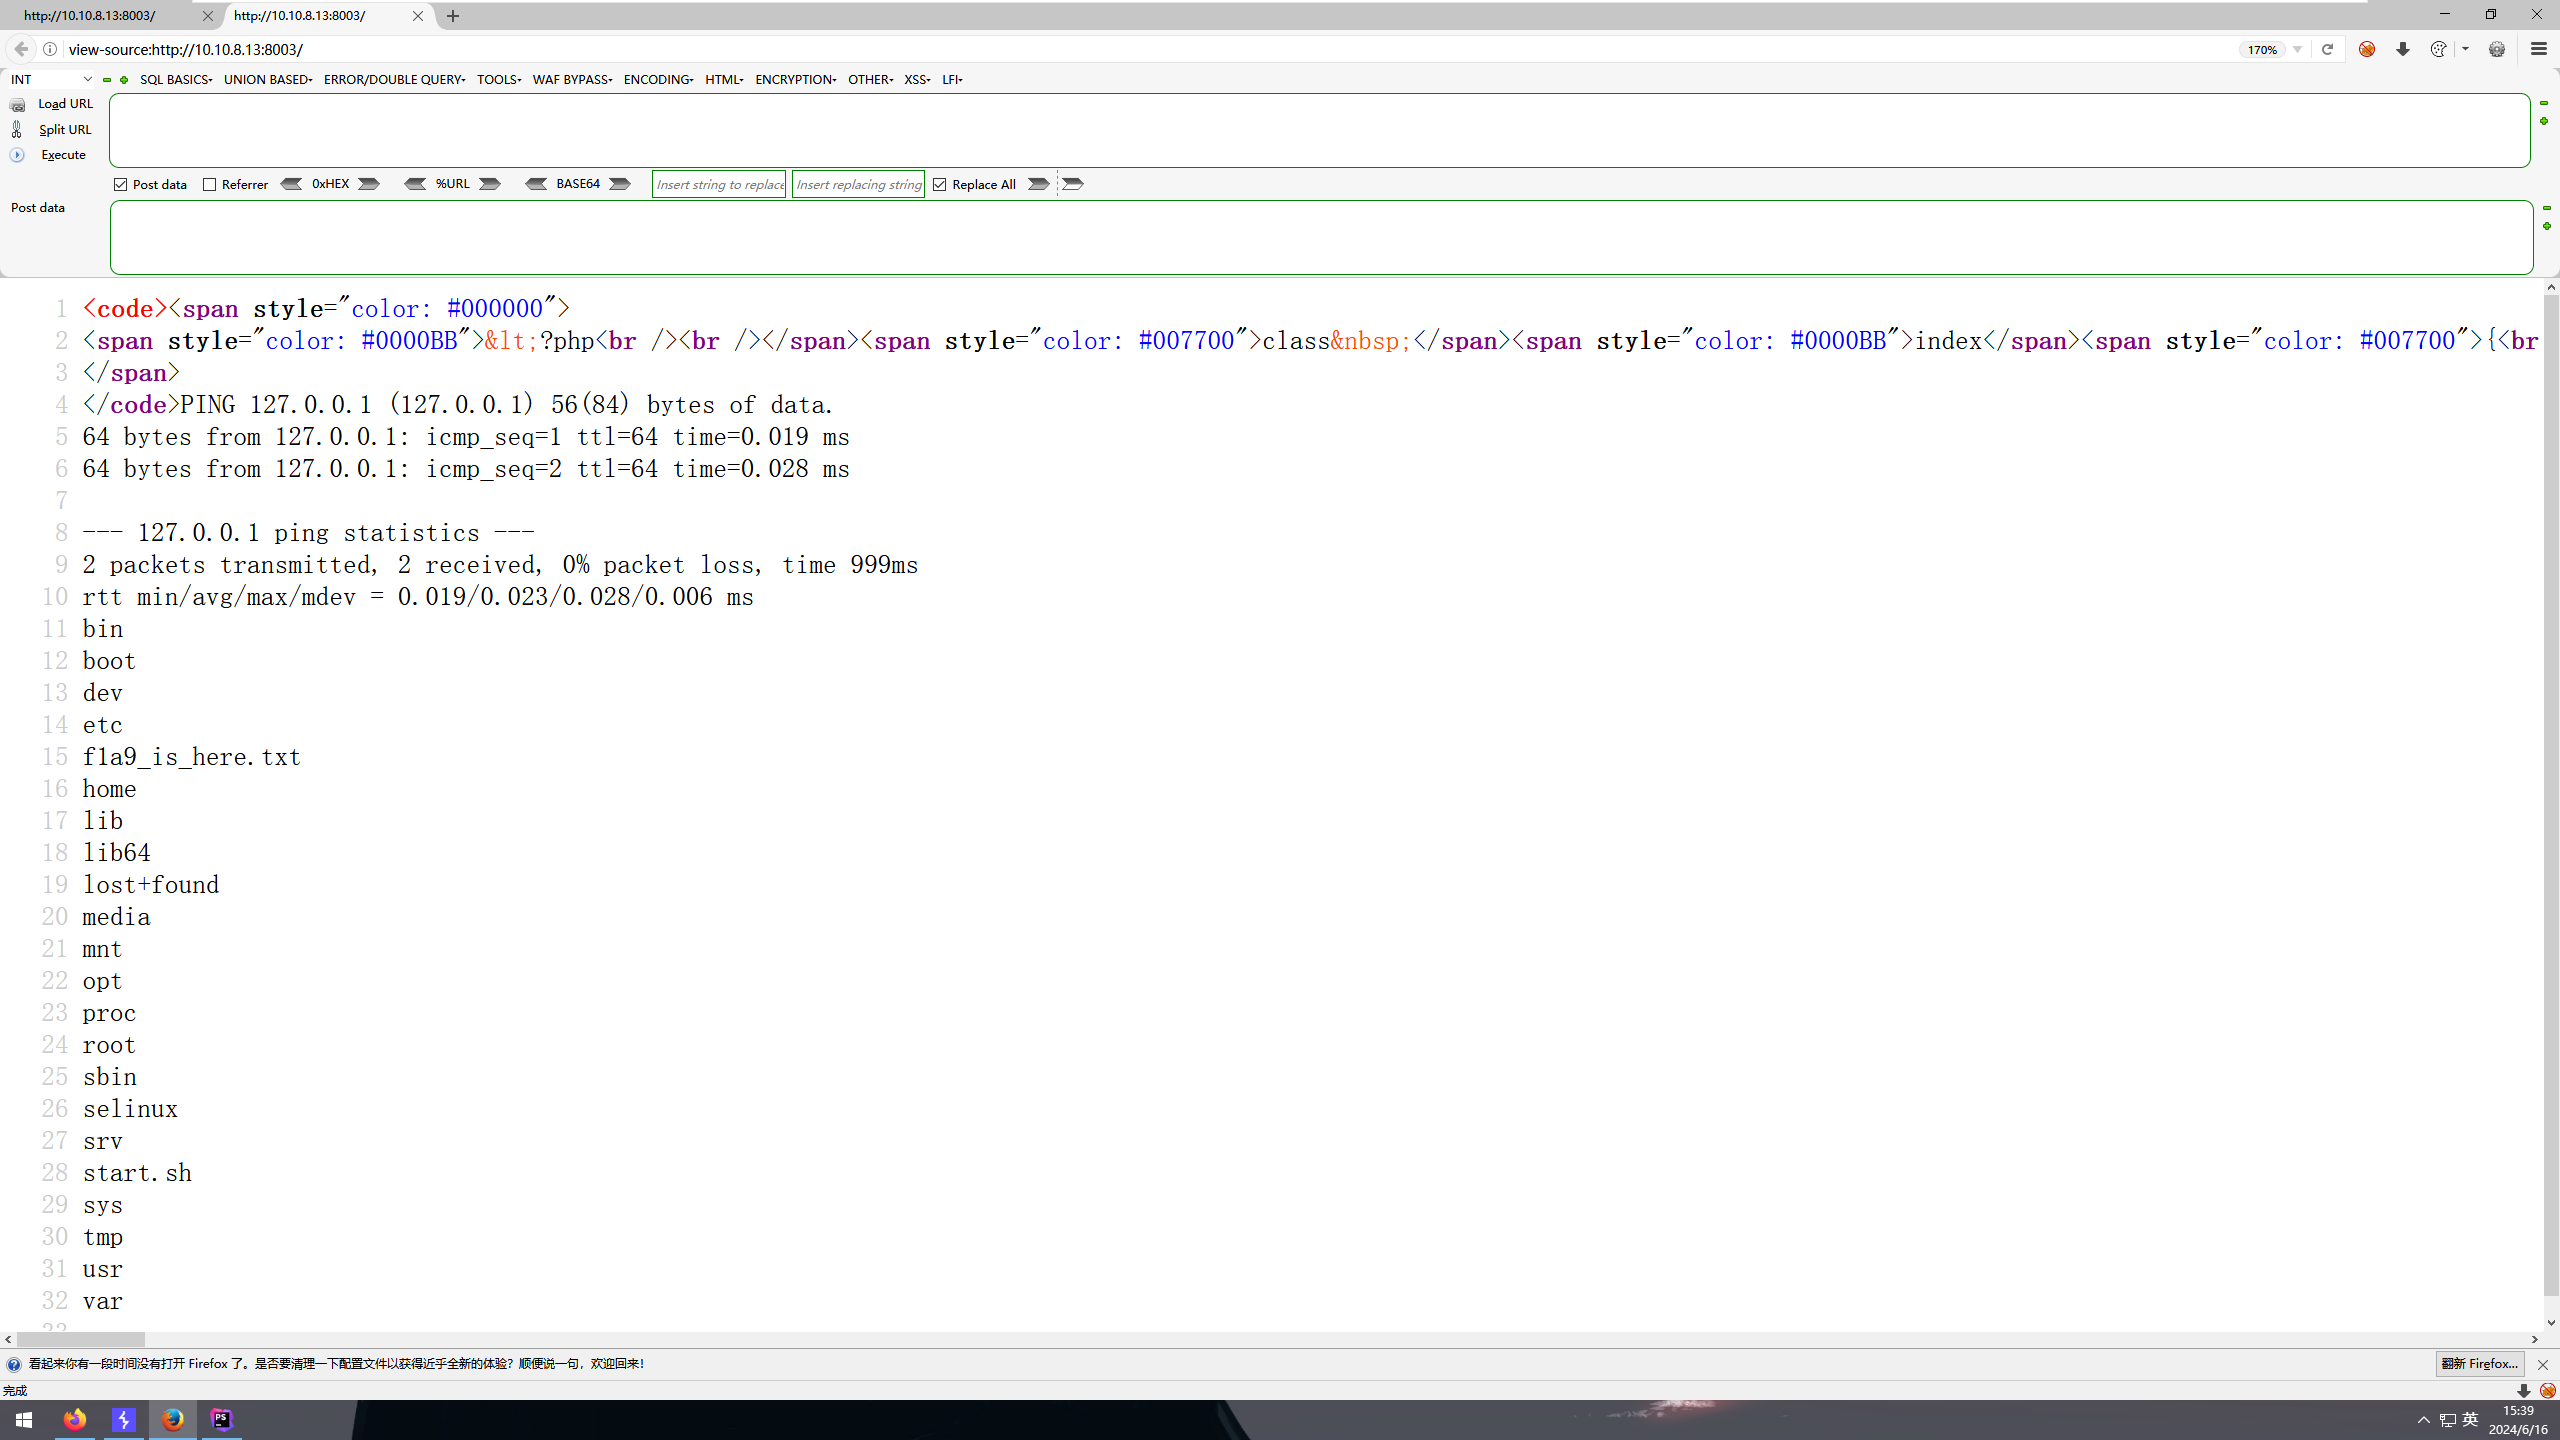
Task: Click the refresh Firefox button in notification bar
Action: 2479,1364
